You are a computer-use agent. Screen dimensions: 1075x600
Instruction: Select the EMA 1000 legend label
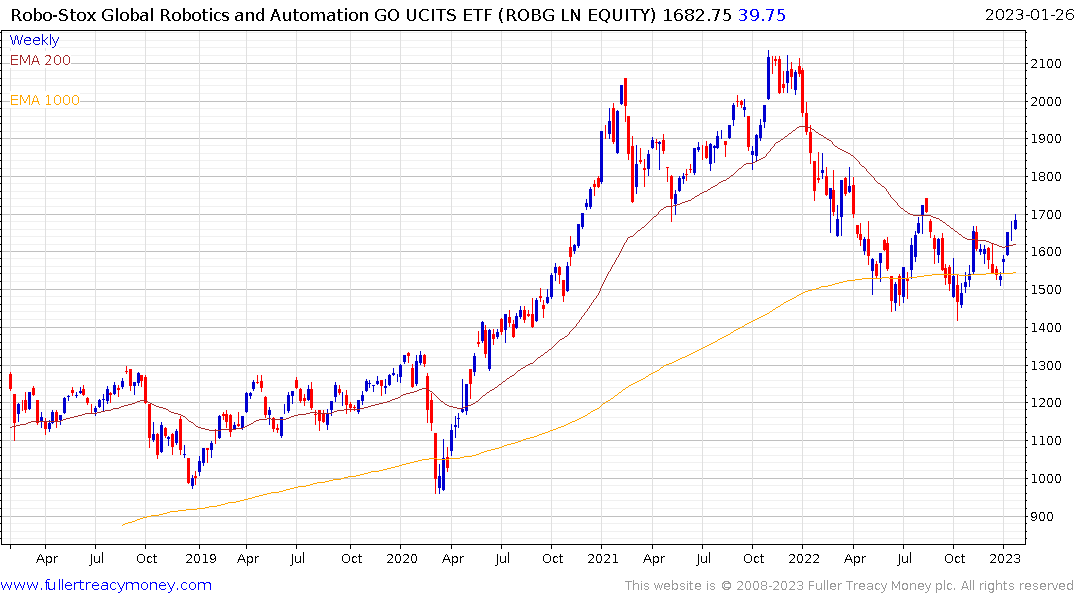(45, 101)
